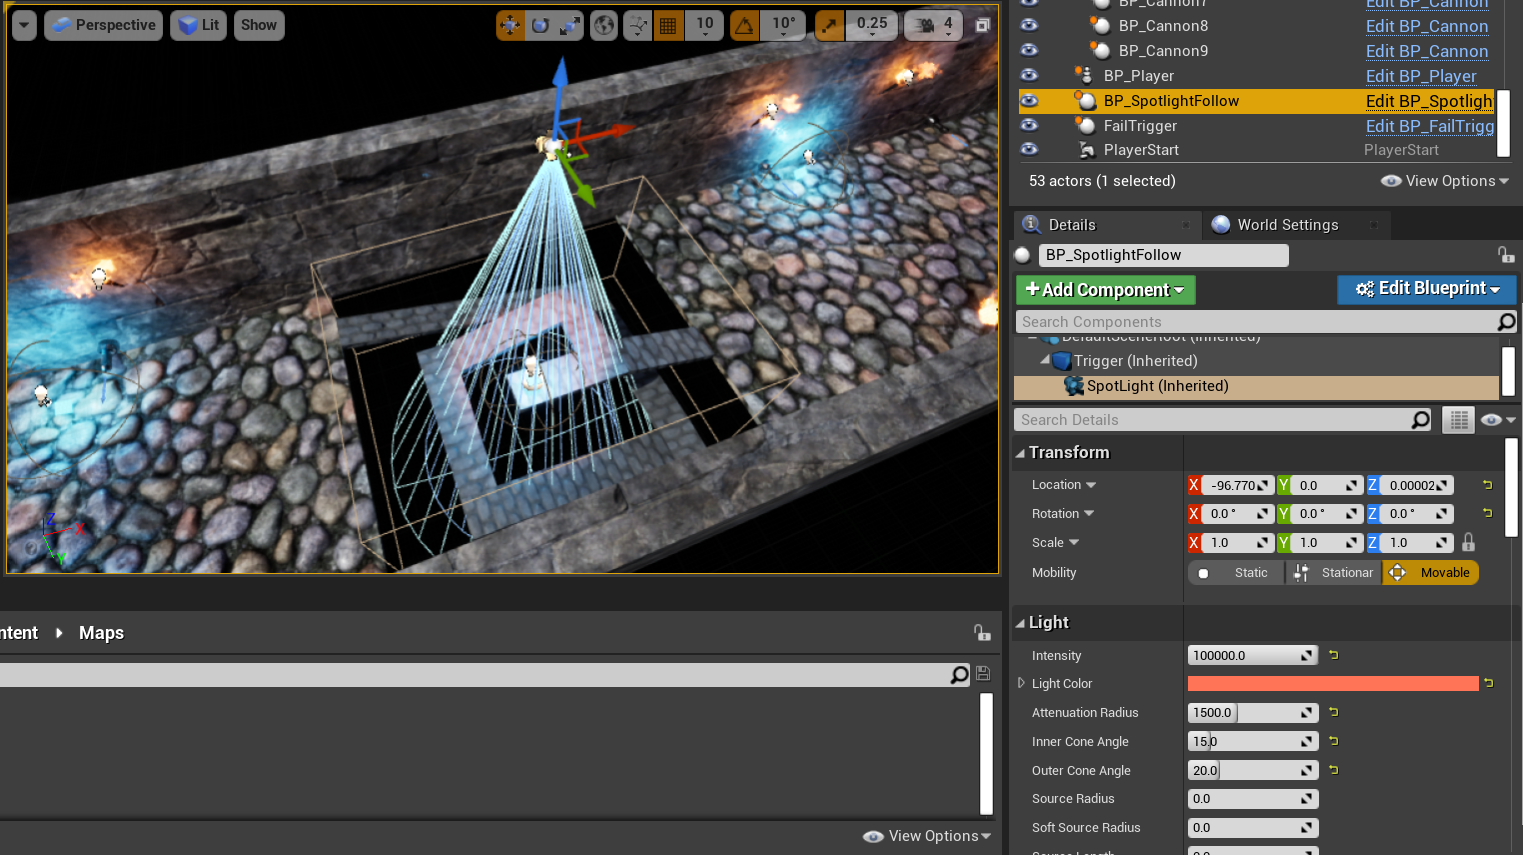Open scale snap 0.25 dropdown
Image resolution: width=1523 pixels, height=855 pixels.
(872, 25)
